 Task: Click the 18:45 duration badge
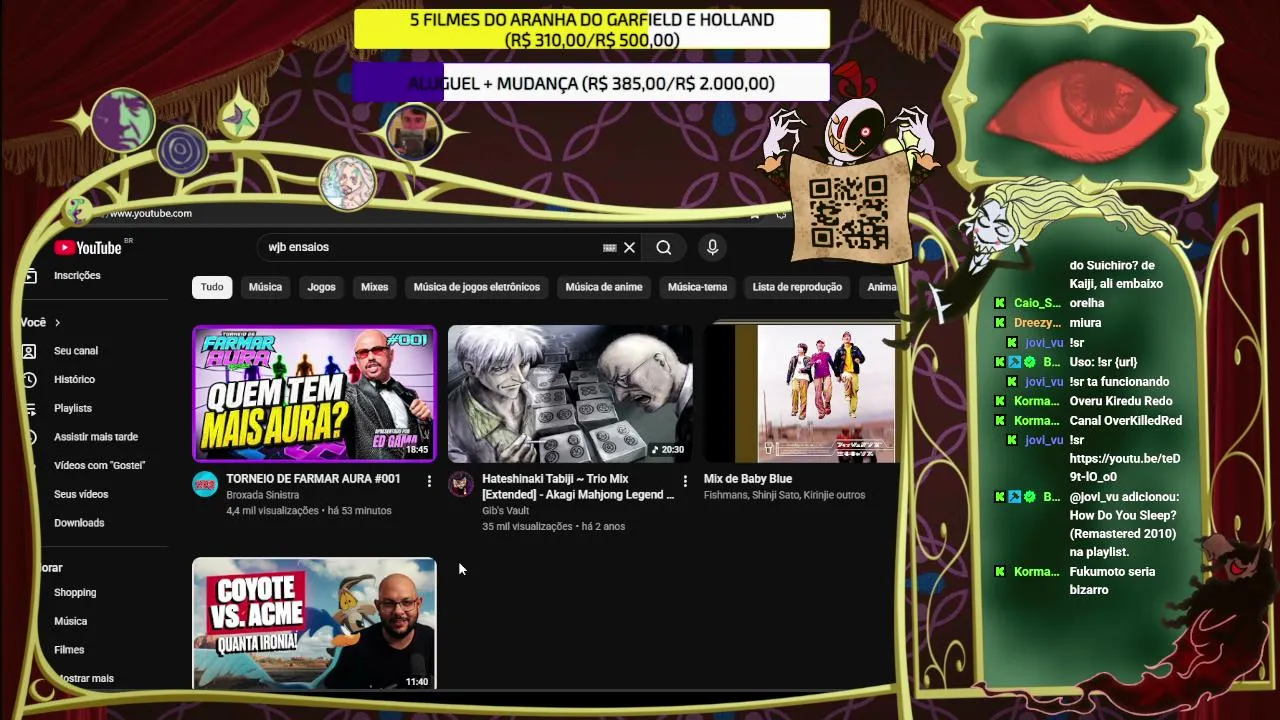click(417, 450)
